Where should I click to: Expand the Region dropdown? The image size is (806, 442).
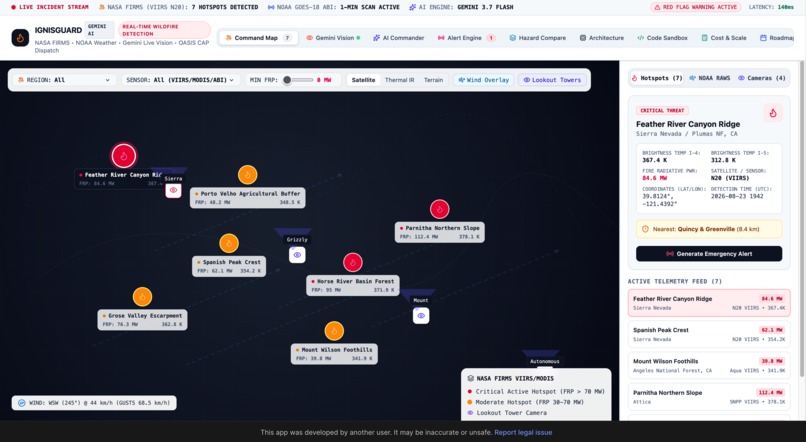point(64,80)
